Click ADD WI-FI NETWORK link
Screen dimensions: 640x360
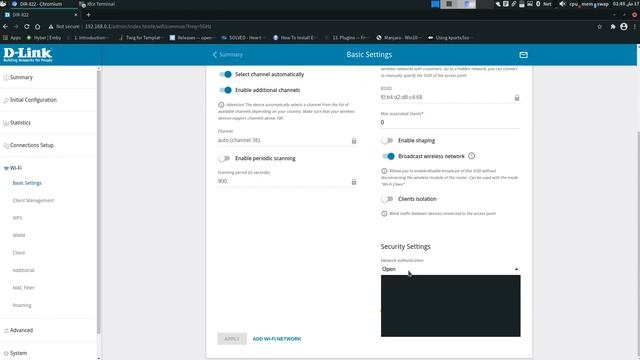point(277,339)
